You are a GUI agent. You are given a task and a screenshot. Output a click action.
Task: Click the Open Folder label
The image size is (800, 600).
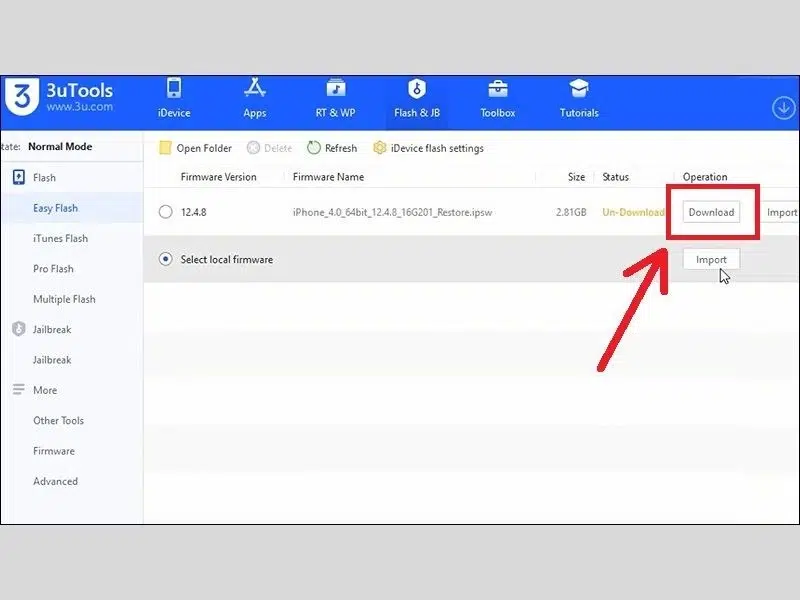[204, 148]
